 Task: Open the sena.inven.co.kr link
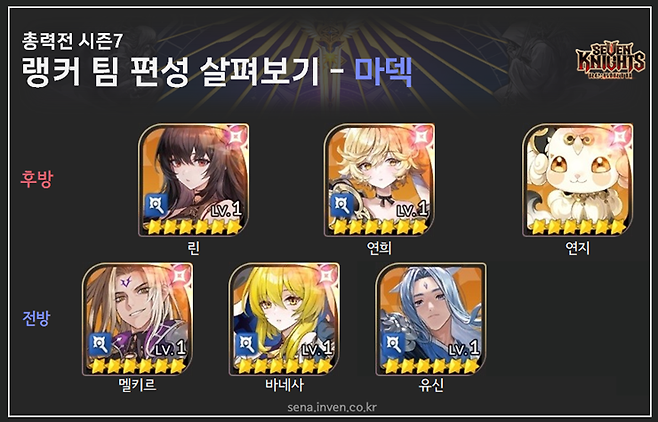tap(332, 407)
